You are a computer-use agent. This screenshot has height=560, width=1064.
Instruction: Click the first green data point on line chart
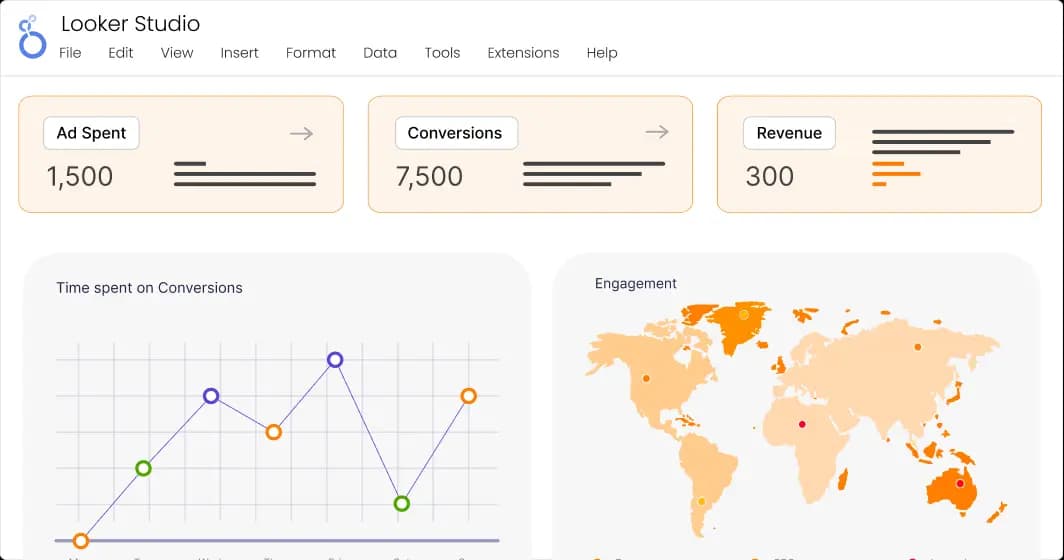143,468
